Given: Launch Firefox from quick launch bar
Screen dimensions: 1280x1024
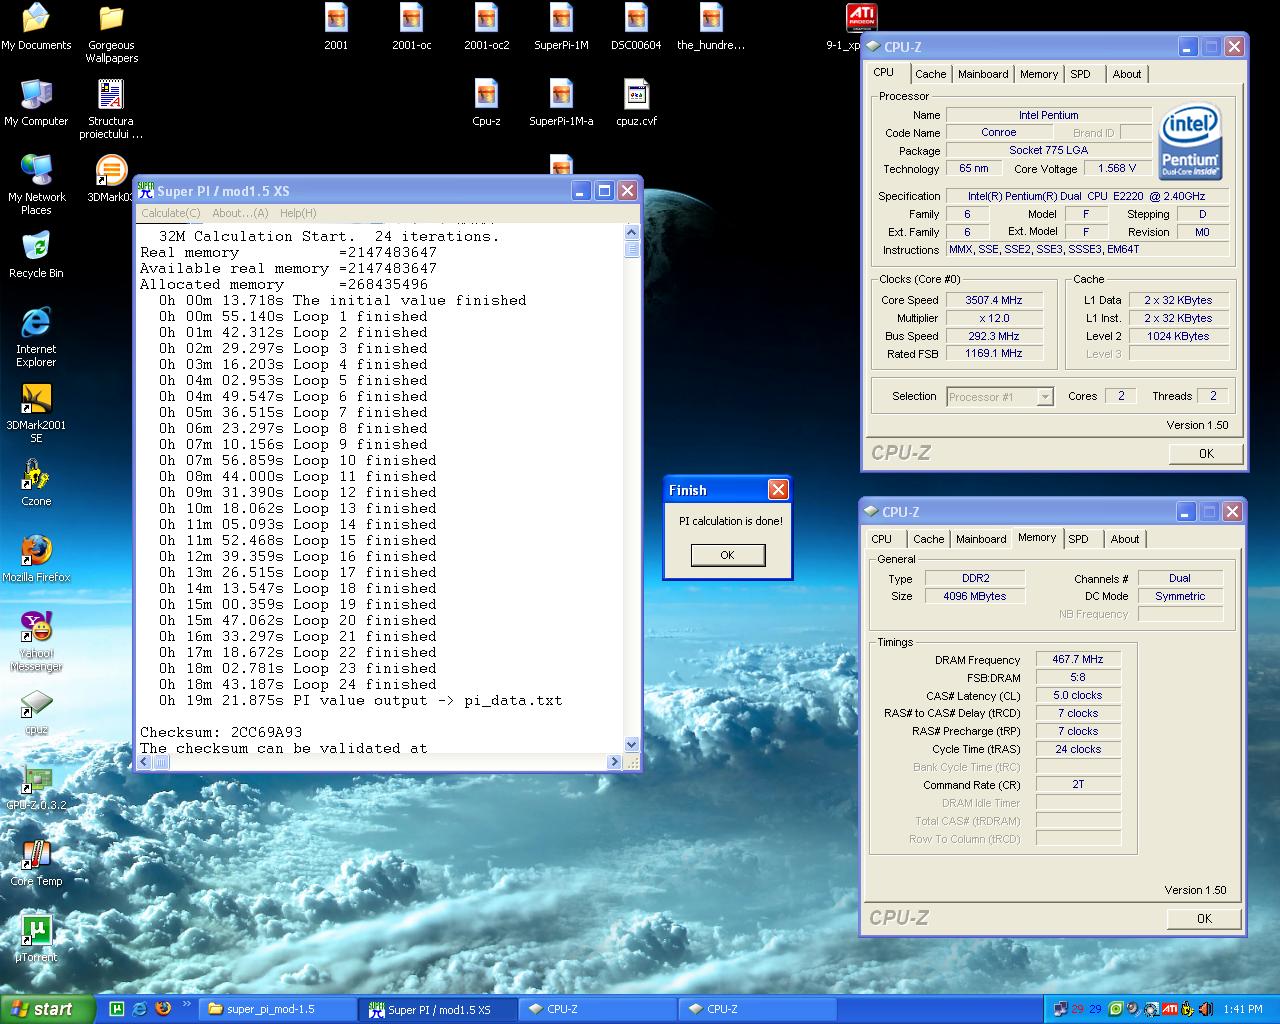Looking at the screenshot, I should tap(163, 1009).
